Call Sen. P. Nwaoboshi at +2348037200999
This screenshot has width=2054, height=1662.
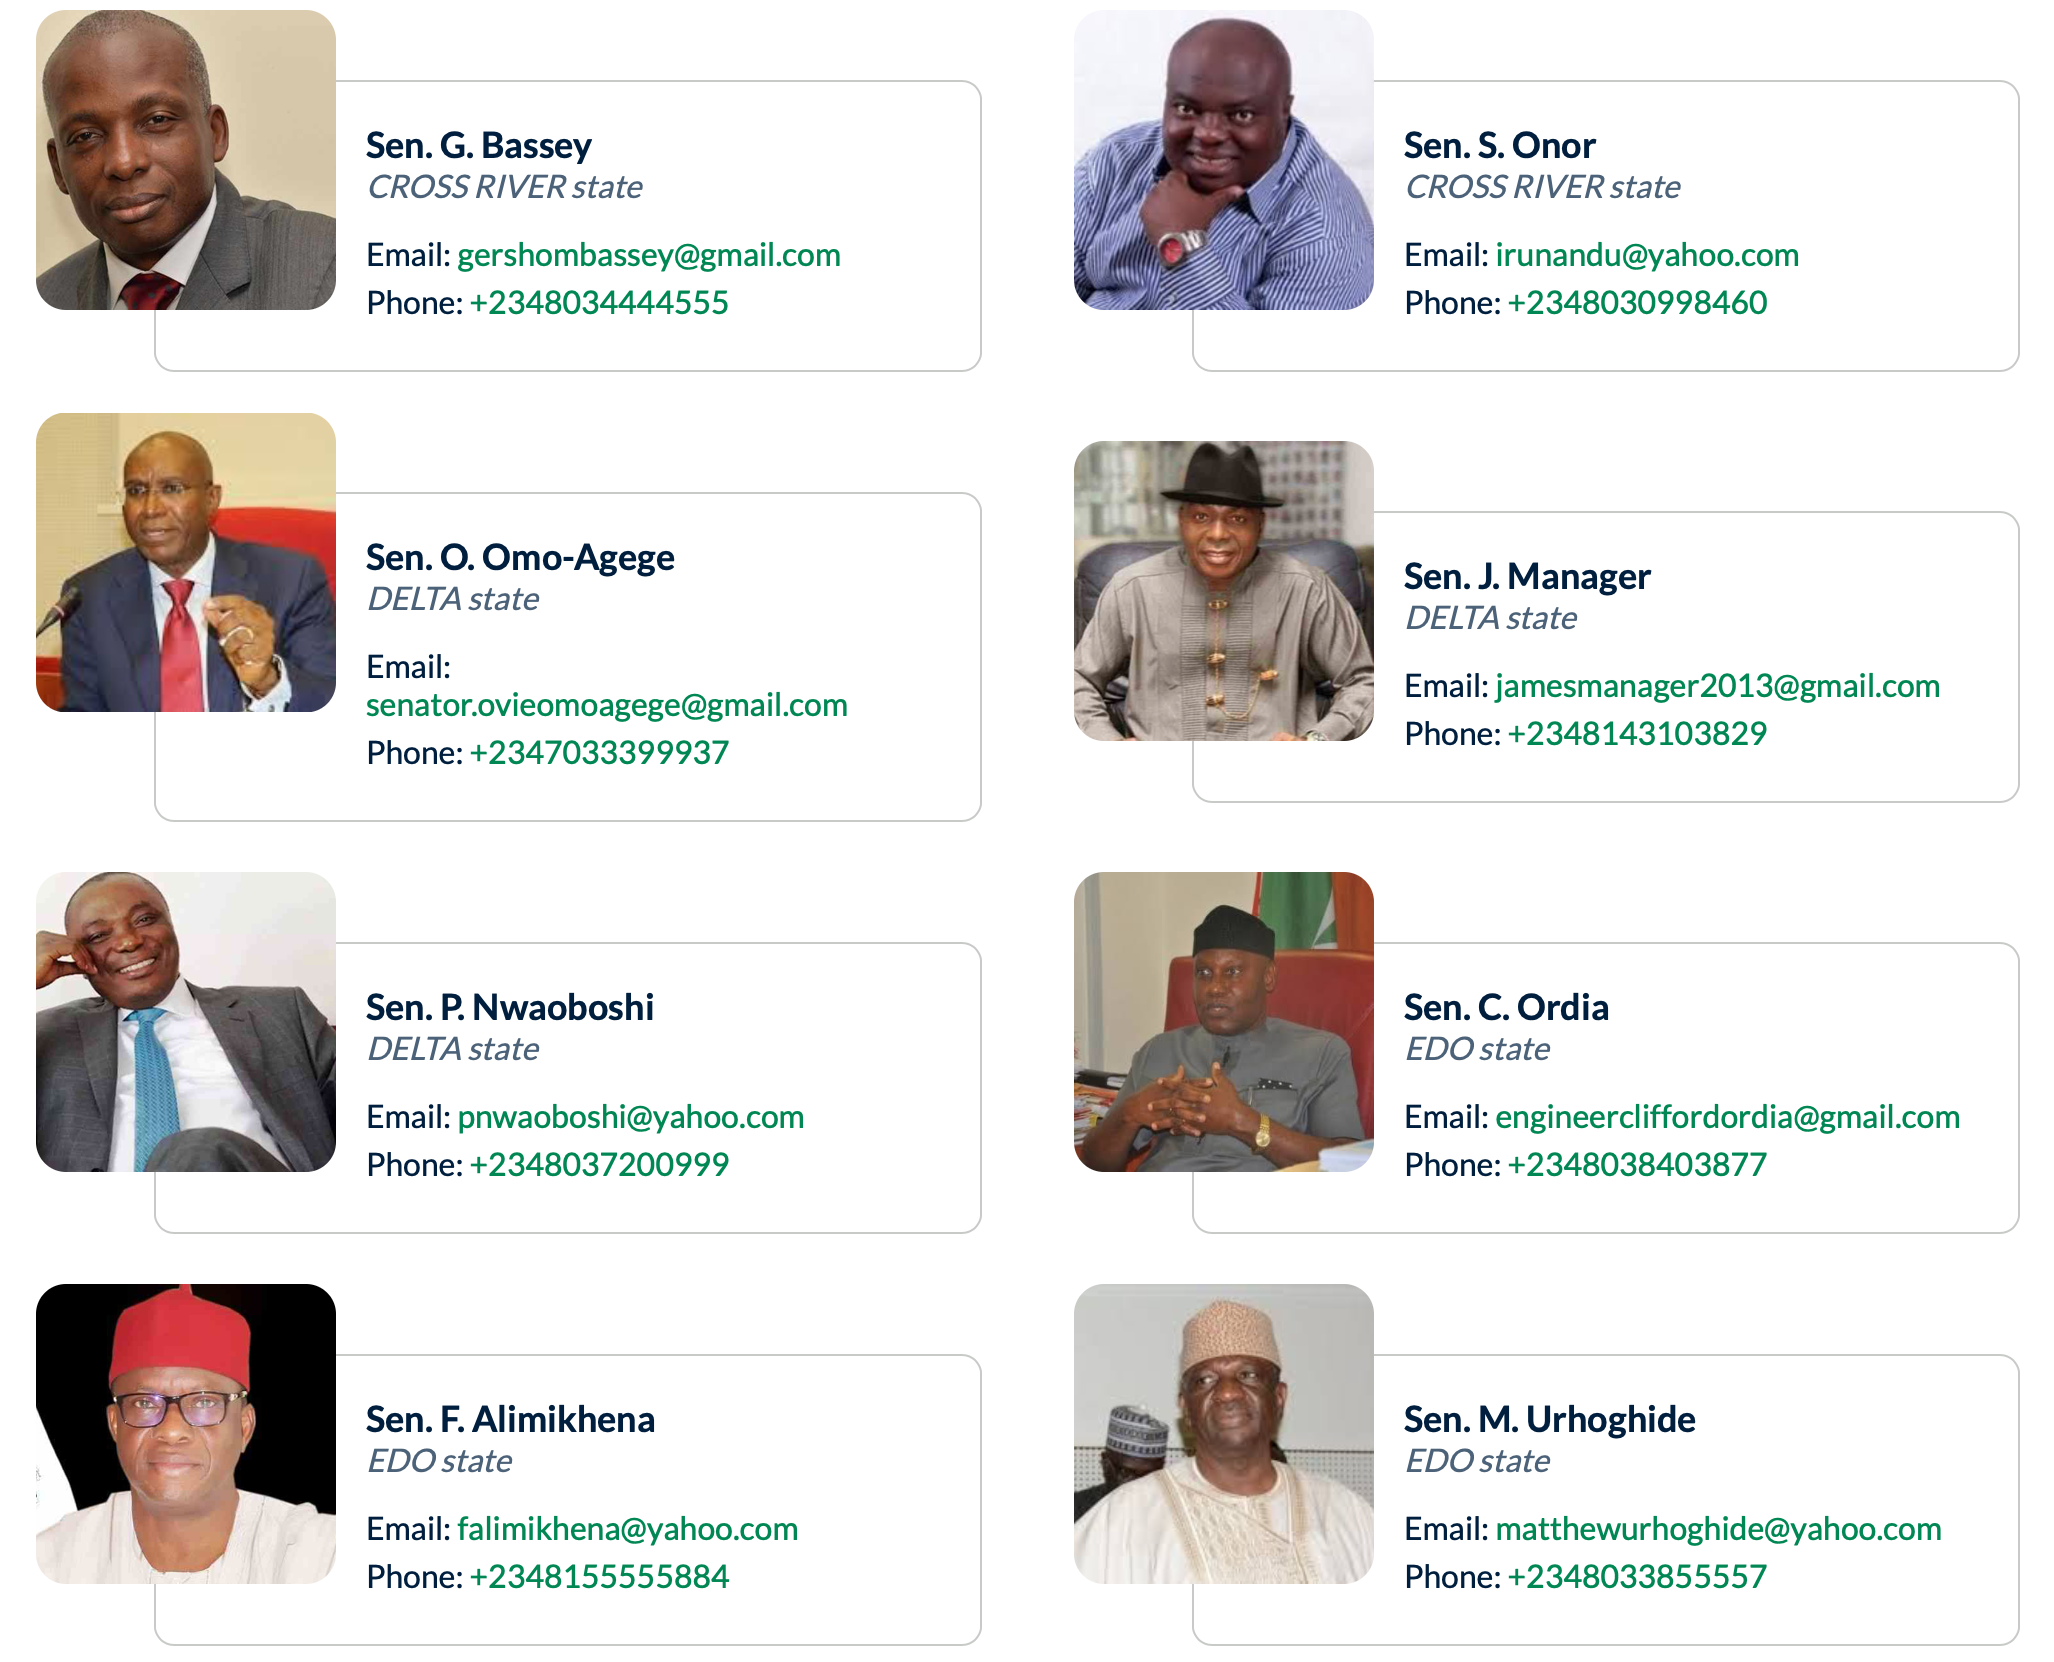tap(599, 1164)
